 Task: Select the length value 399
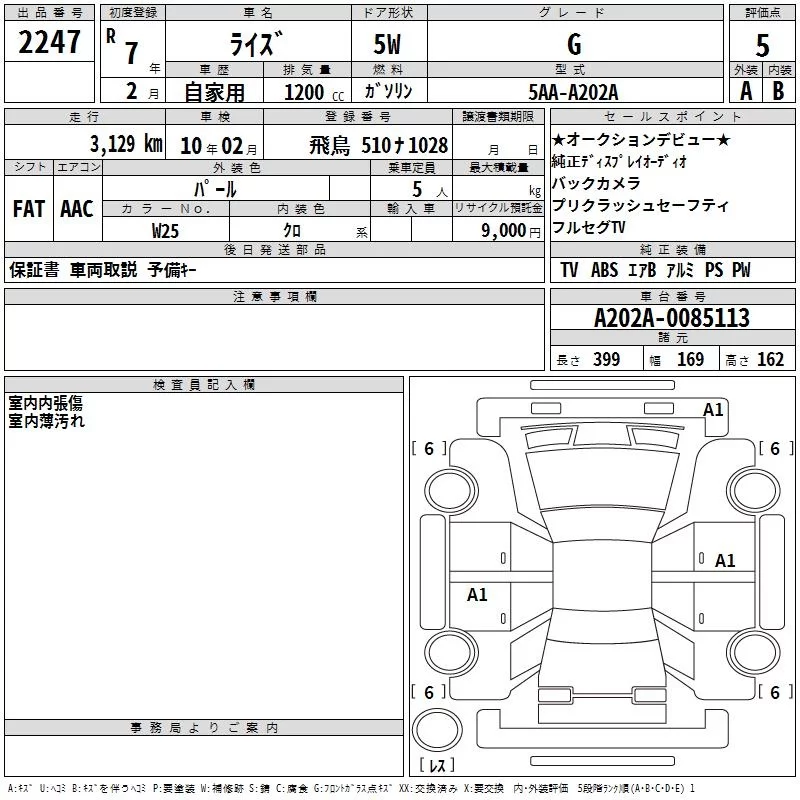pos(606,359)
